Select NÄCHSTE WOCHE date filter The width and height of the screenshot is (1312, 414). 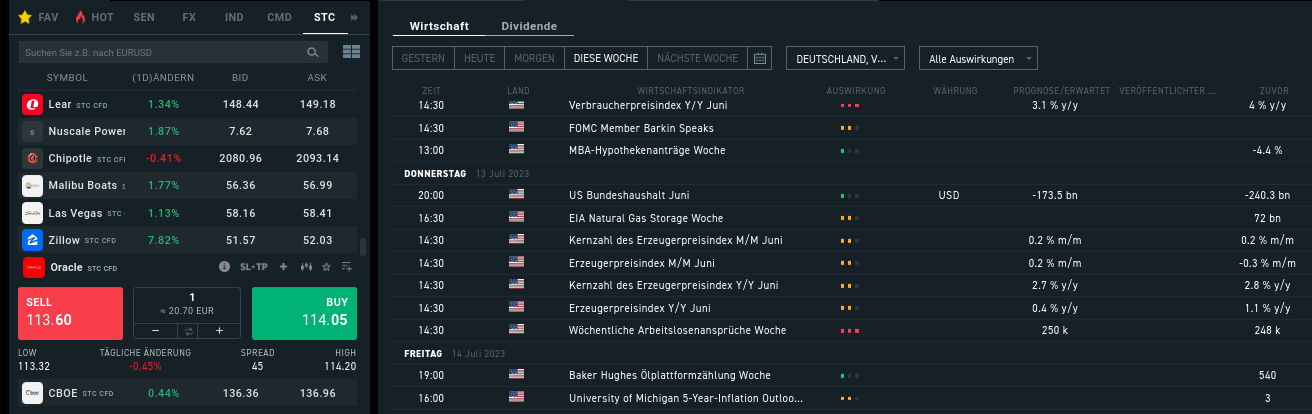tap(697, 58)
